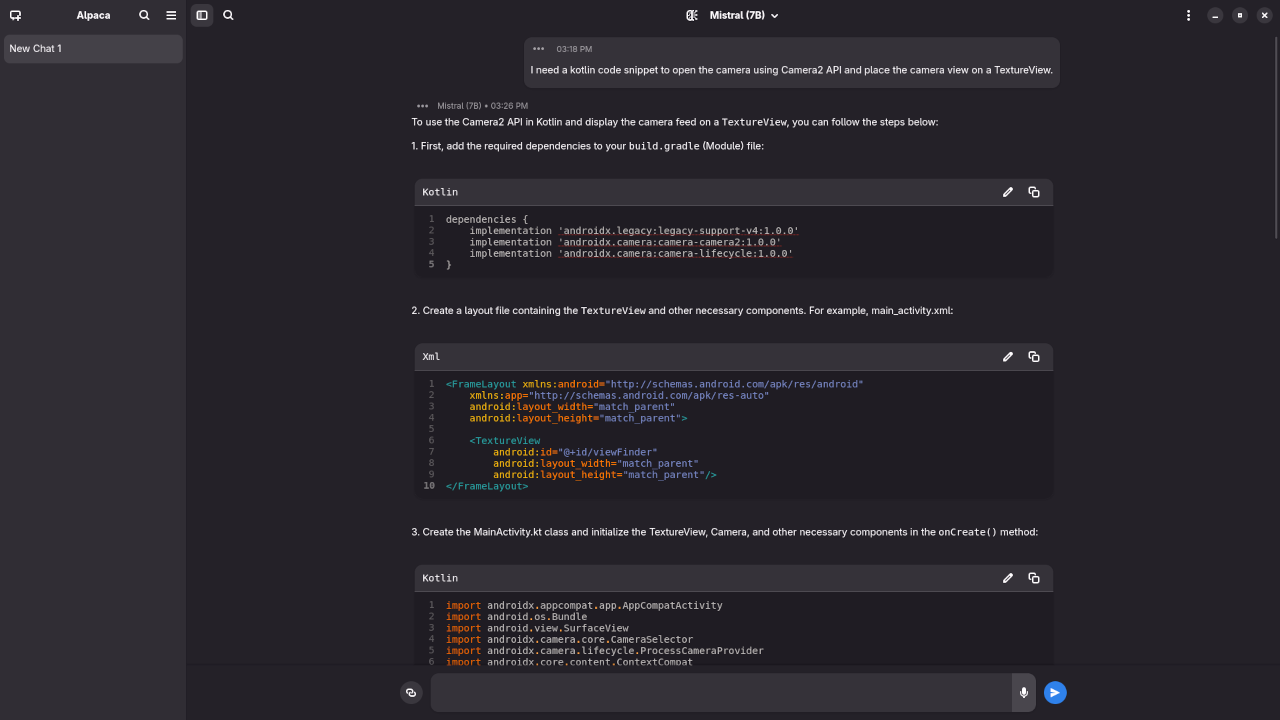Click the model manager icon beside Mistral
The width and height of the screenshot is (1280, 720).
[692, 15]
